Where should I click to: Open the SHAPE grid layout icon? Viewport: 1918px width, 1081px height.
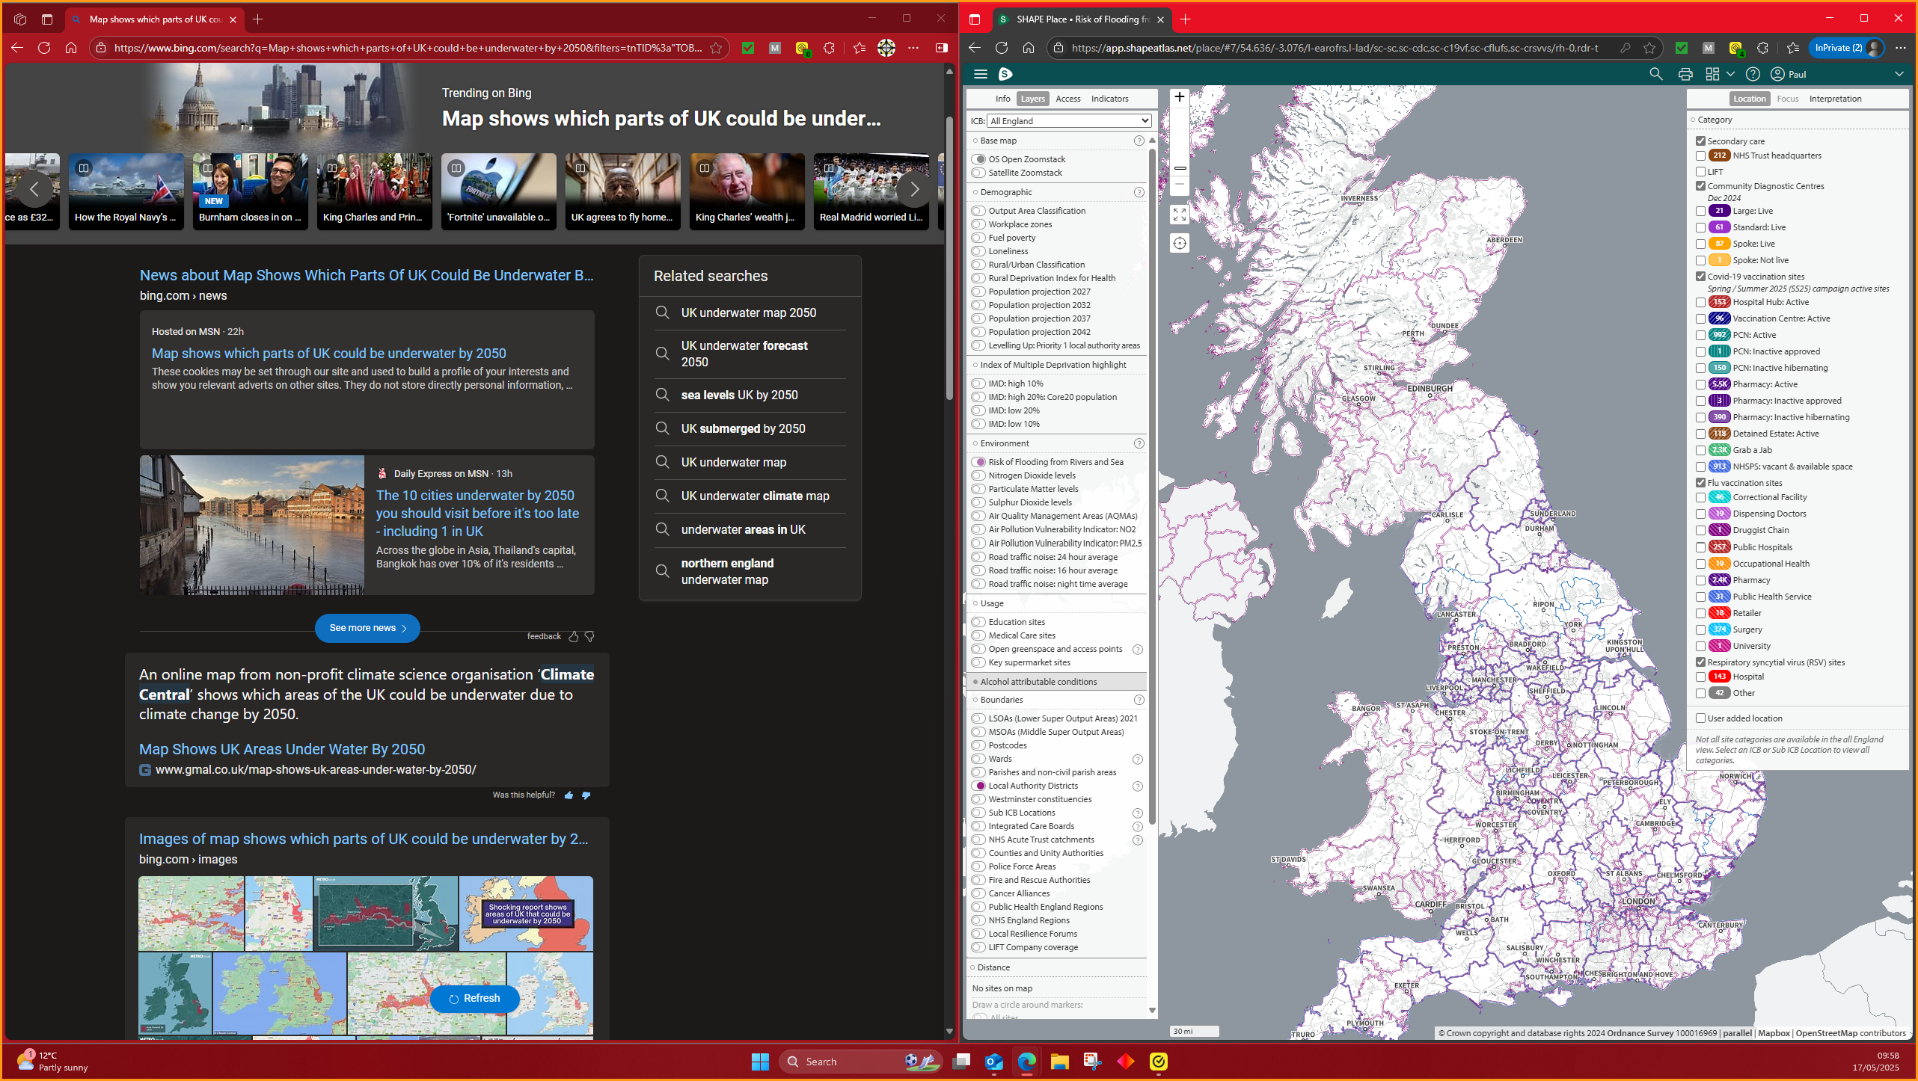1712,74
